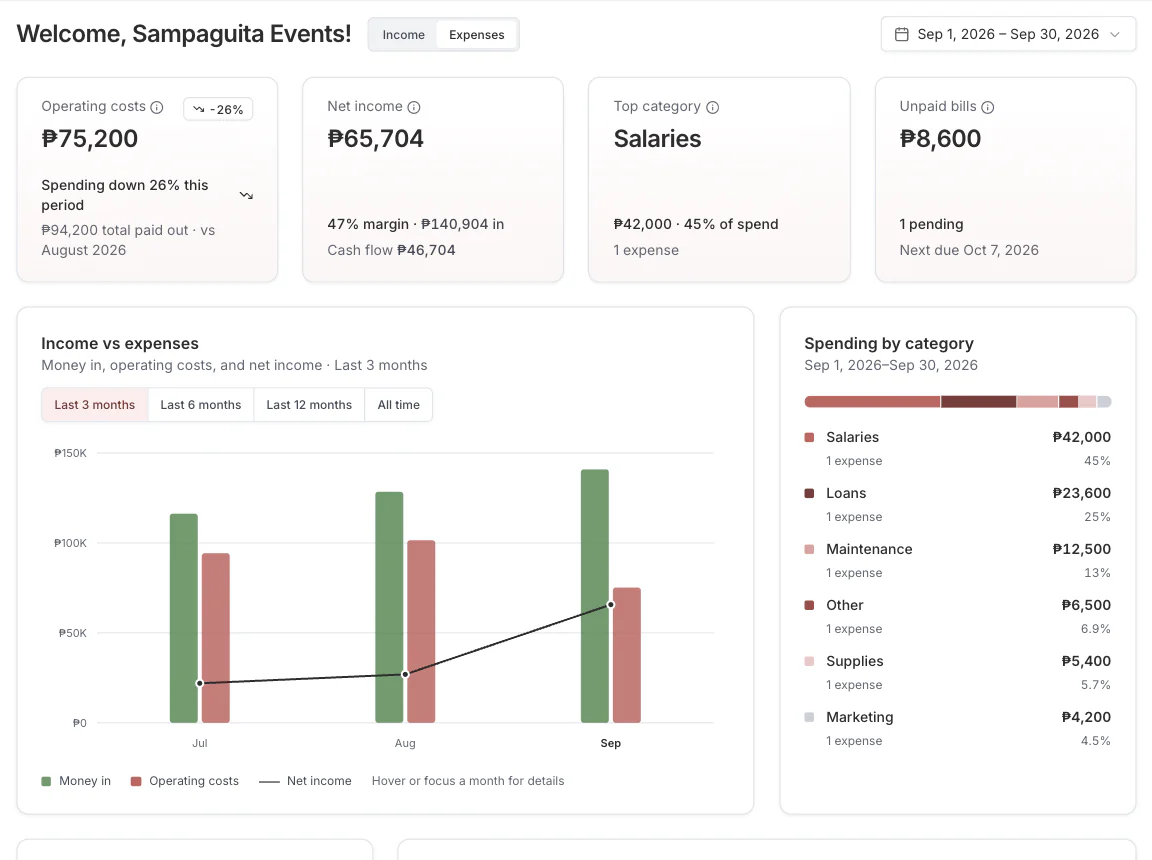Select the Supplies ₱5,400 category row
Viewport: 1152px width, 860px height.
(x=957, y=672)
